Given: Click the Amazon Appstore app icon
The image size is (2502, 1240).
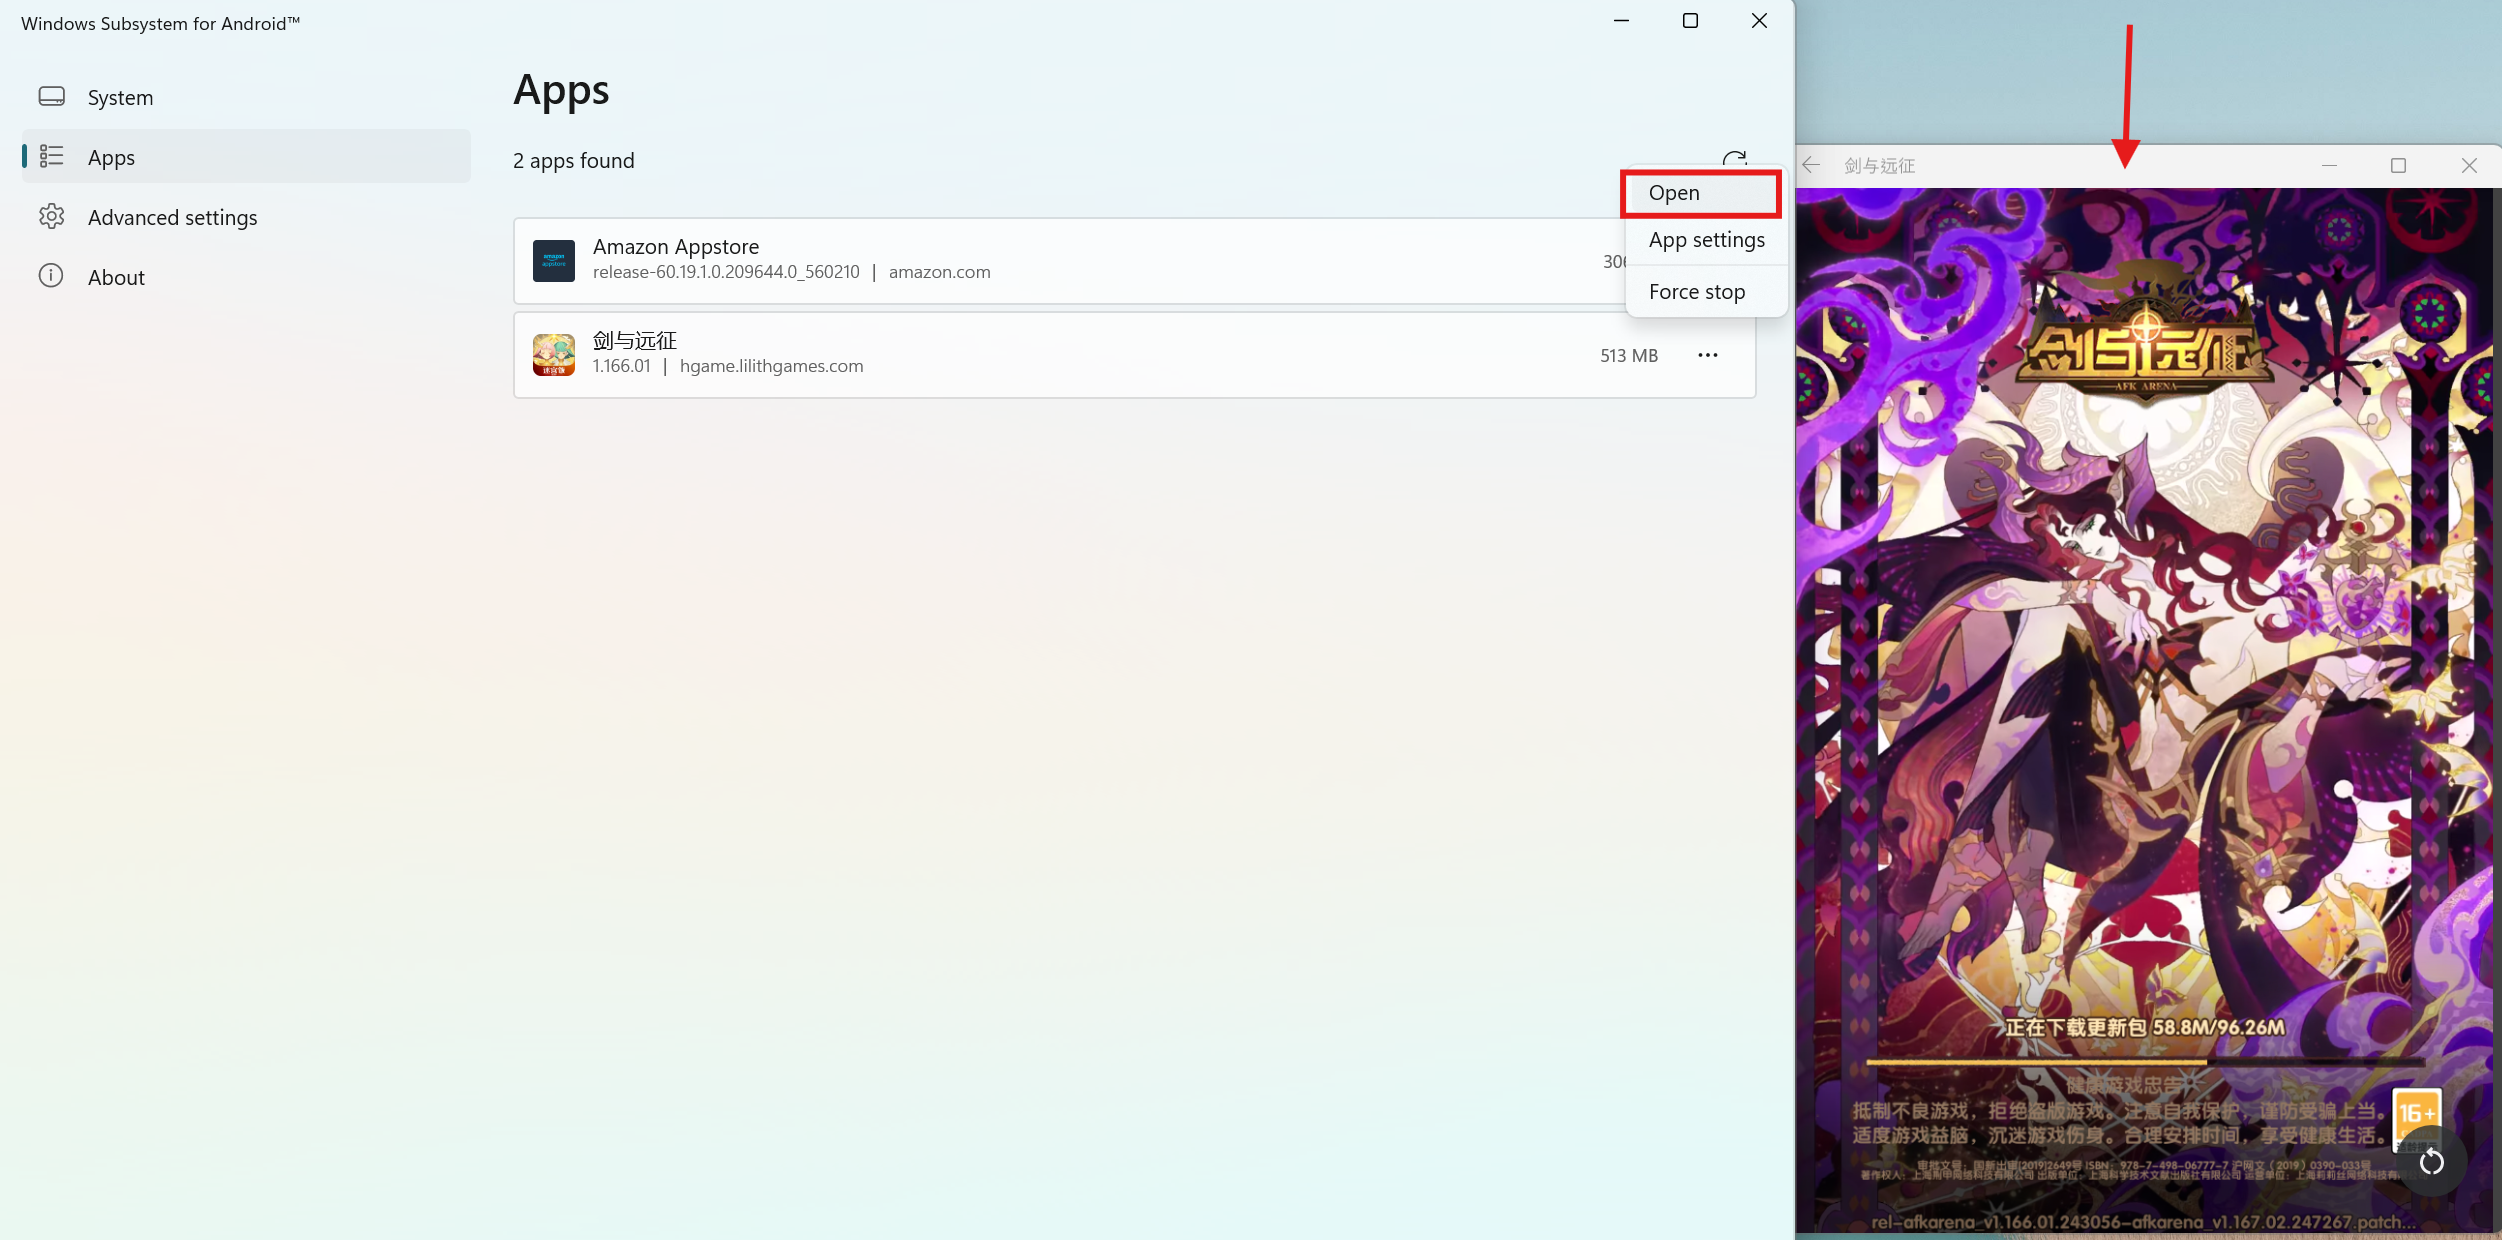Looking at the screenshot, I should pos(553,261).
